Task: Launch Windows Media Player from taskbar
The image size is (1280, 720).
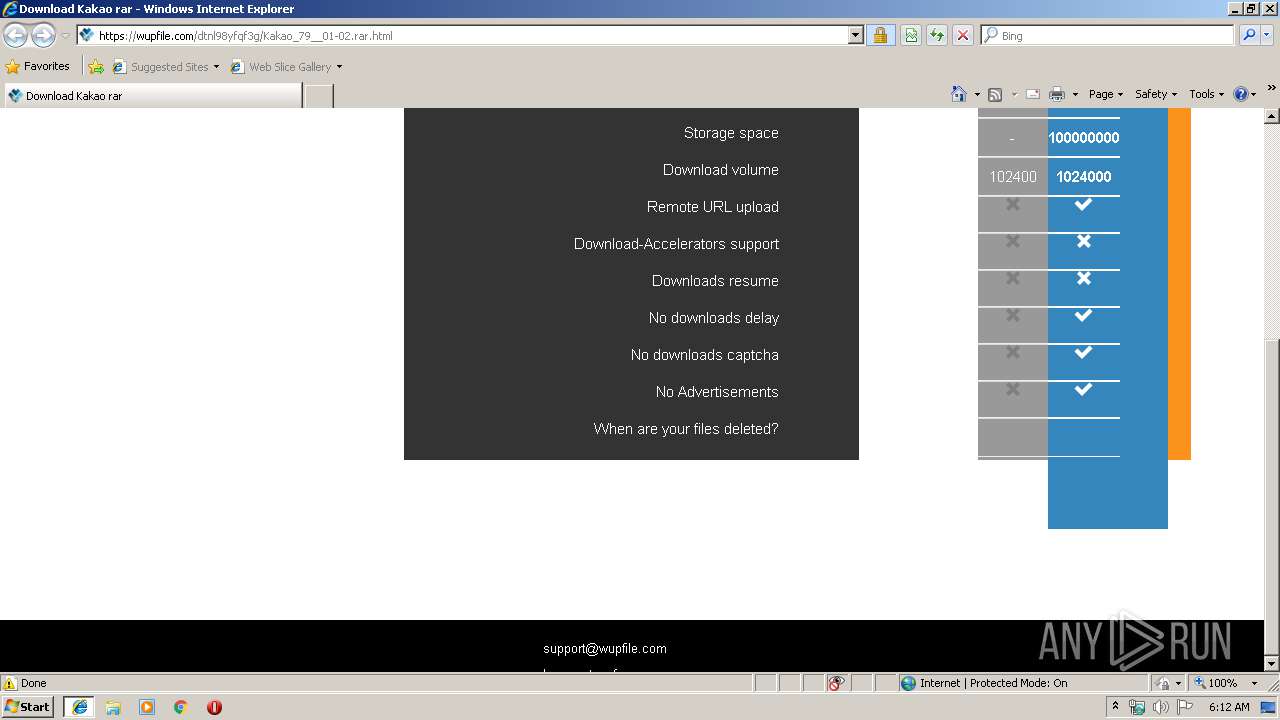Action: [x=147, y=707]
